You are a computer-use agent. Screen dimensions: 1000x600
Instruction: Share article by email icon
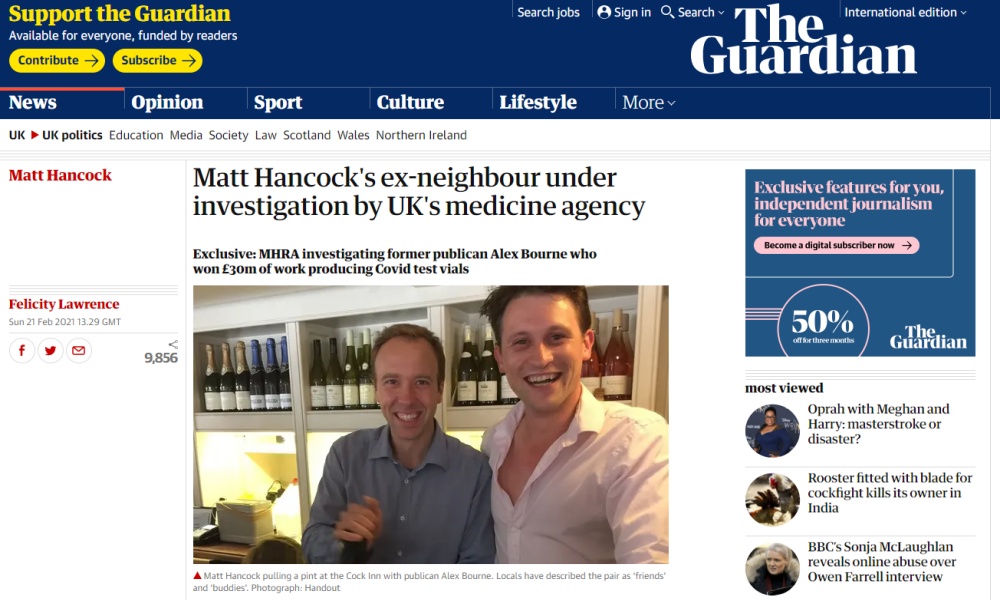(78, 351)
